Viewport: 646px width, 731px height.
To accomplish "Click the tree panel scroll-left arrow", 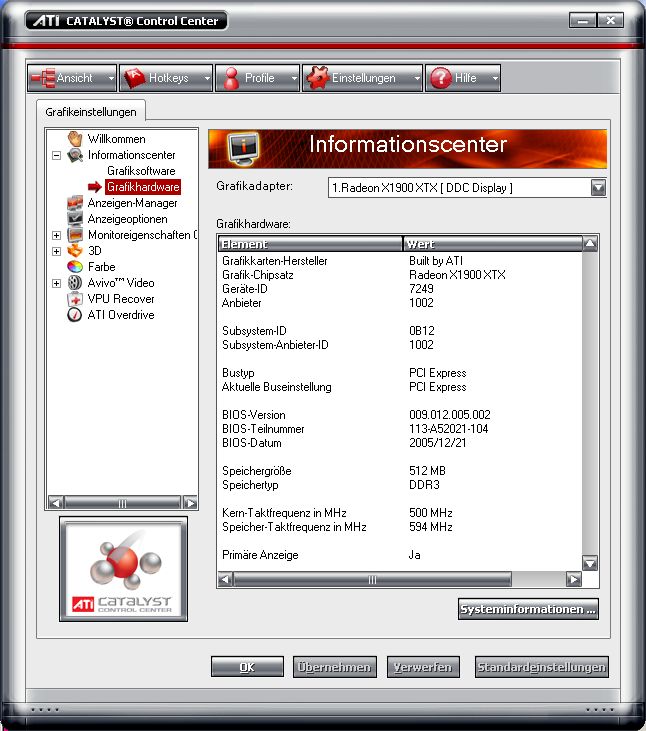I will (x=55, y=503).
